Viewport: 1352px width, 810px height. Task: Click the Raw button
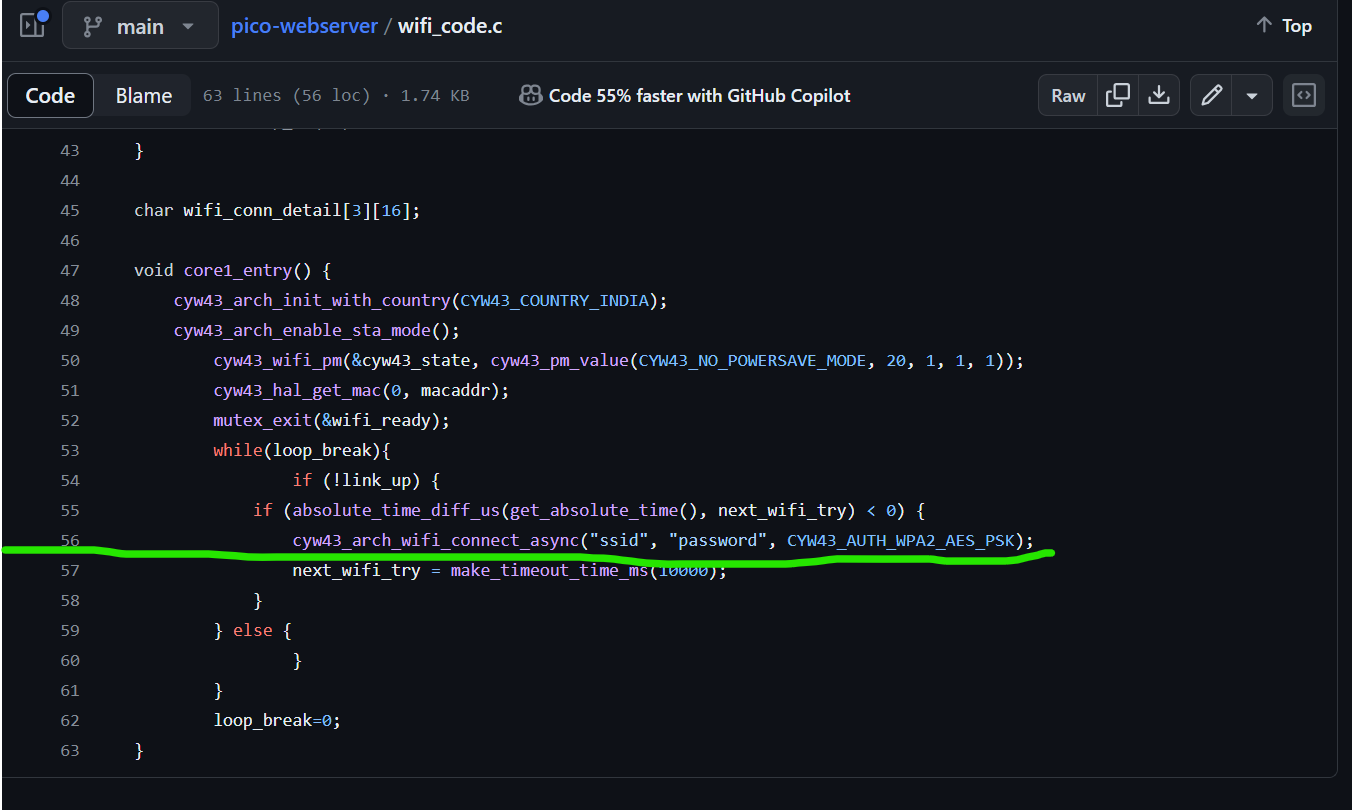tap(1067, 95)
